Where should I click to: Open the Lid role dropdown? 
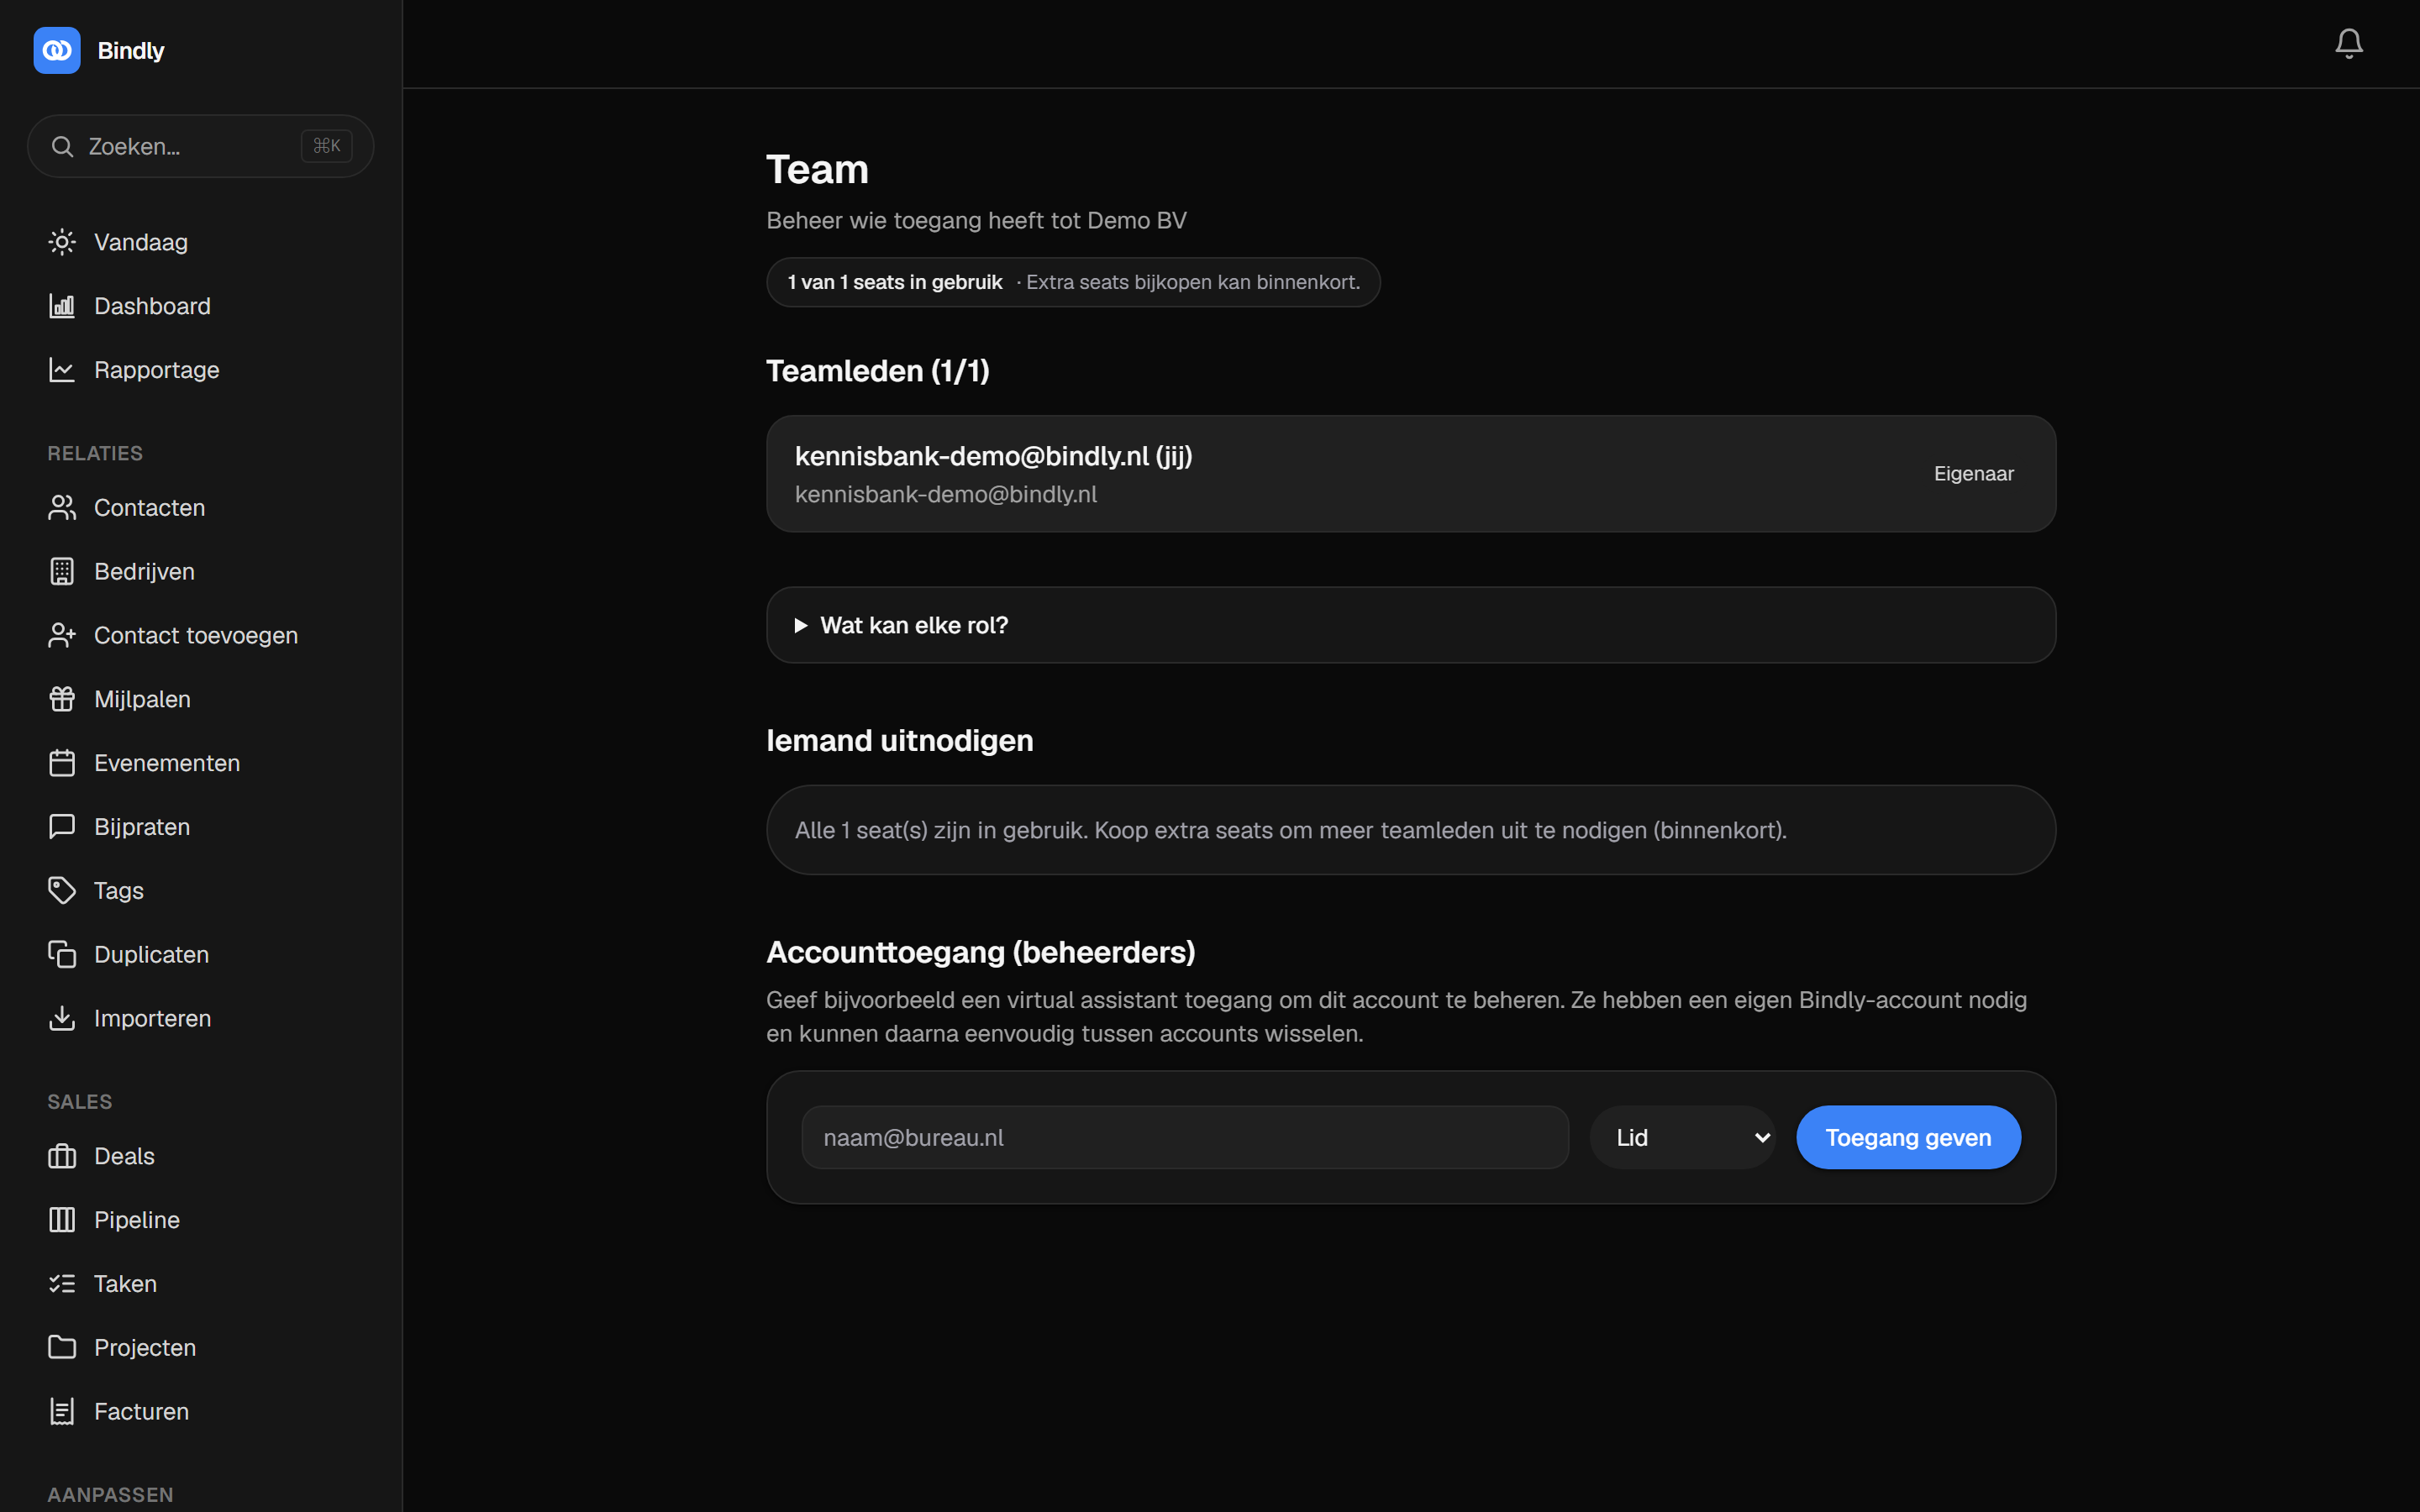pyautogui.click(x=1682, y=1137)
